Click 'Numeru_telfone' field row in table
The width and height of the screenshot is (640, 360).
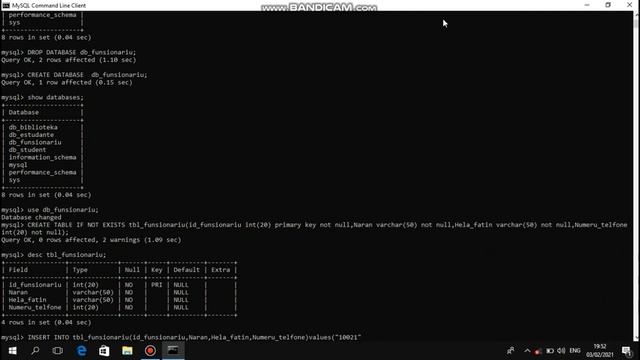(x=119, y=307)
